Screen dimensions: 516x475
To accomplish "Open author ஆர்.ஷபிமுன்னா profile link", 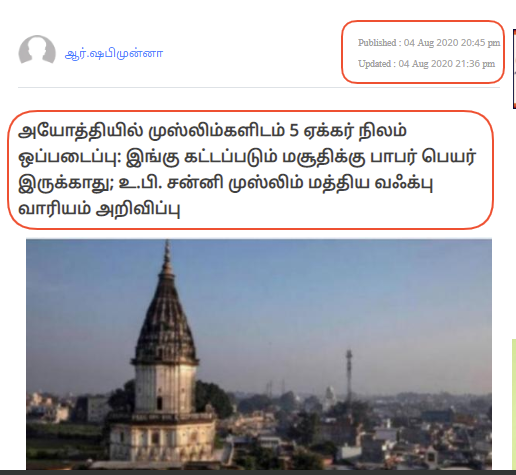I will 114,54.
